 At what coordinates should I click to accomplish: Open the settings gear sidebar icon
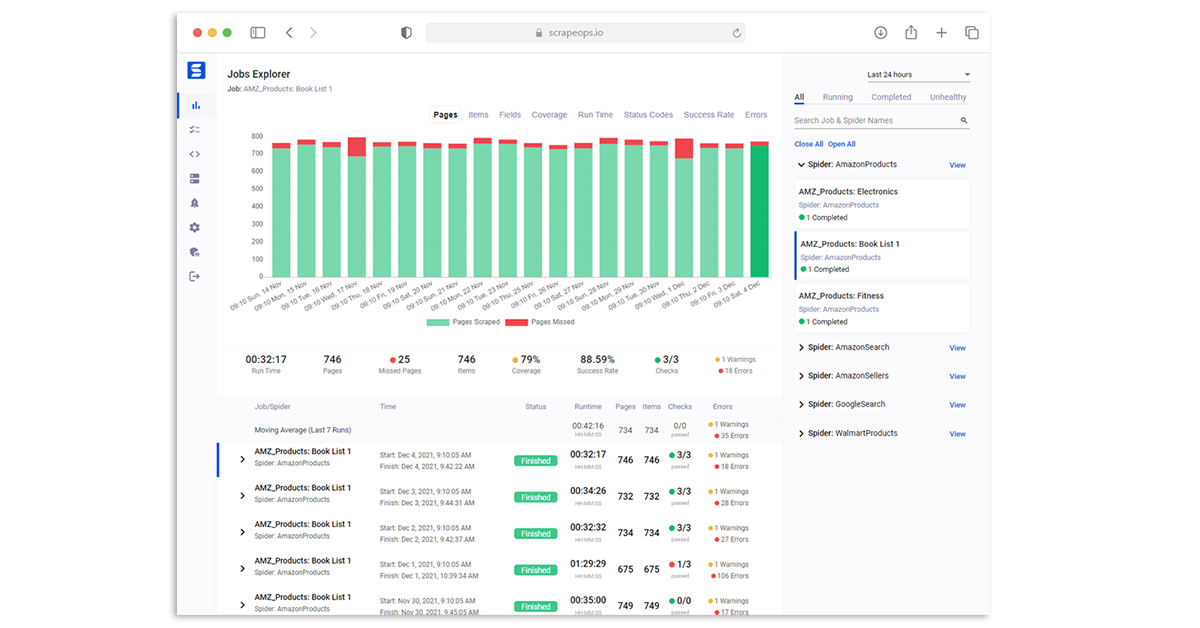[195, 228]
